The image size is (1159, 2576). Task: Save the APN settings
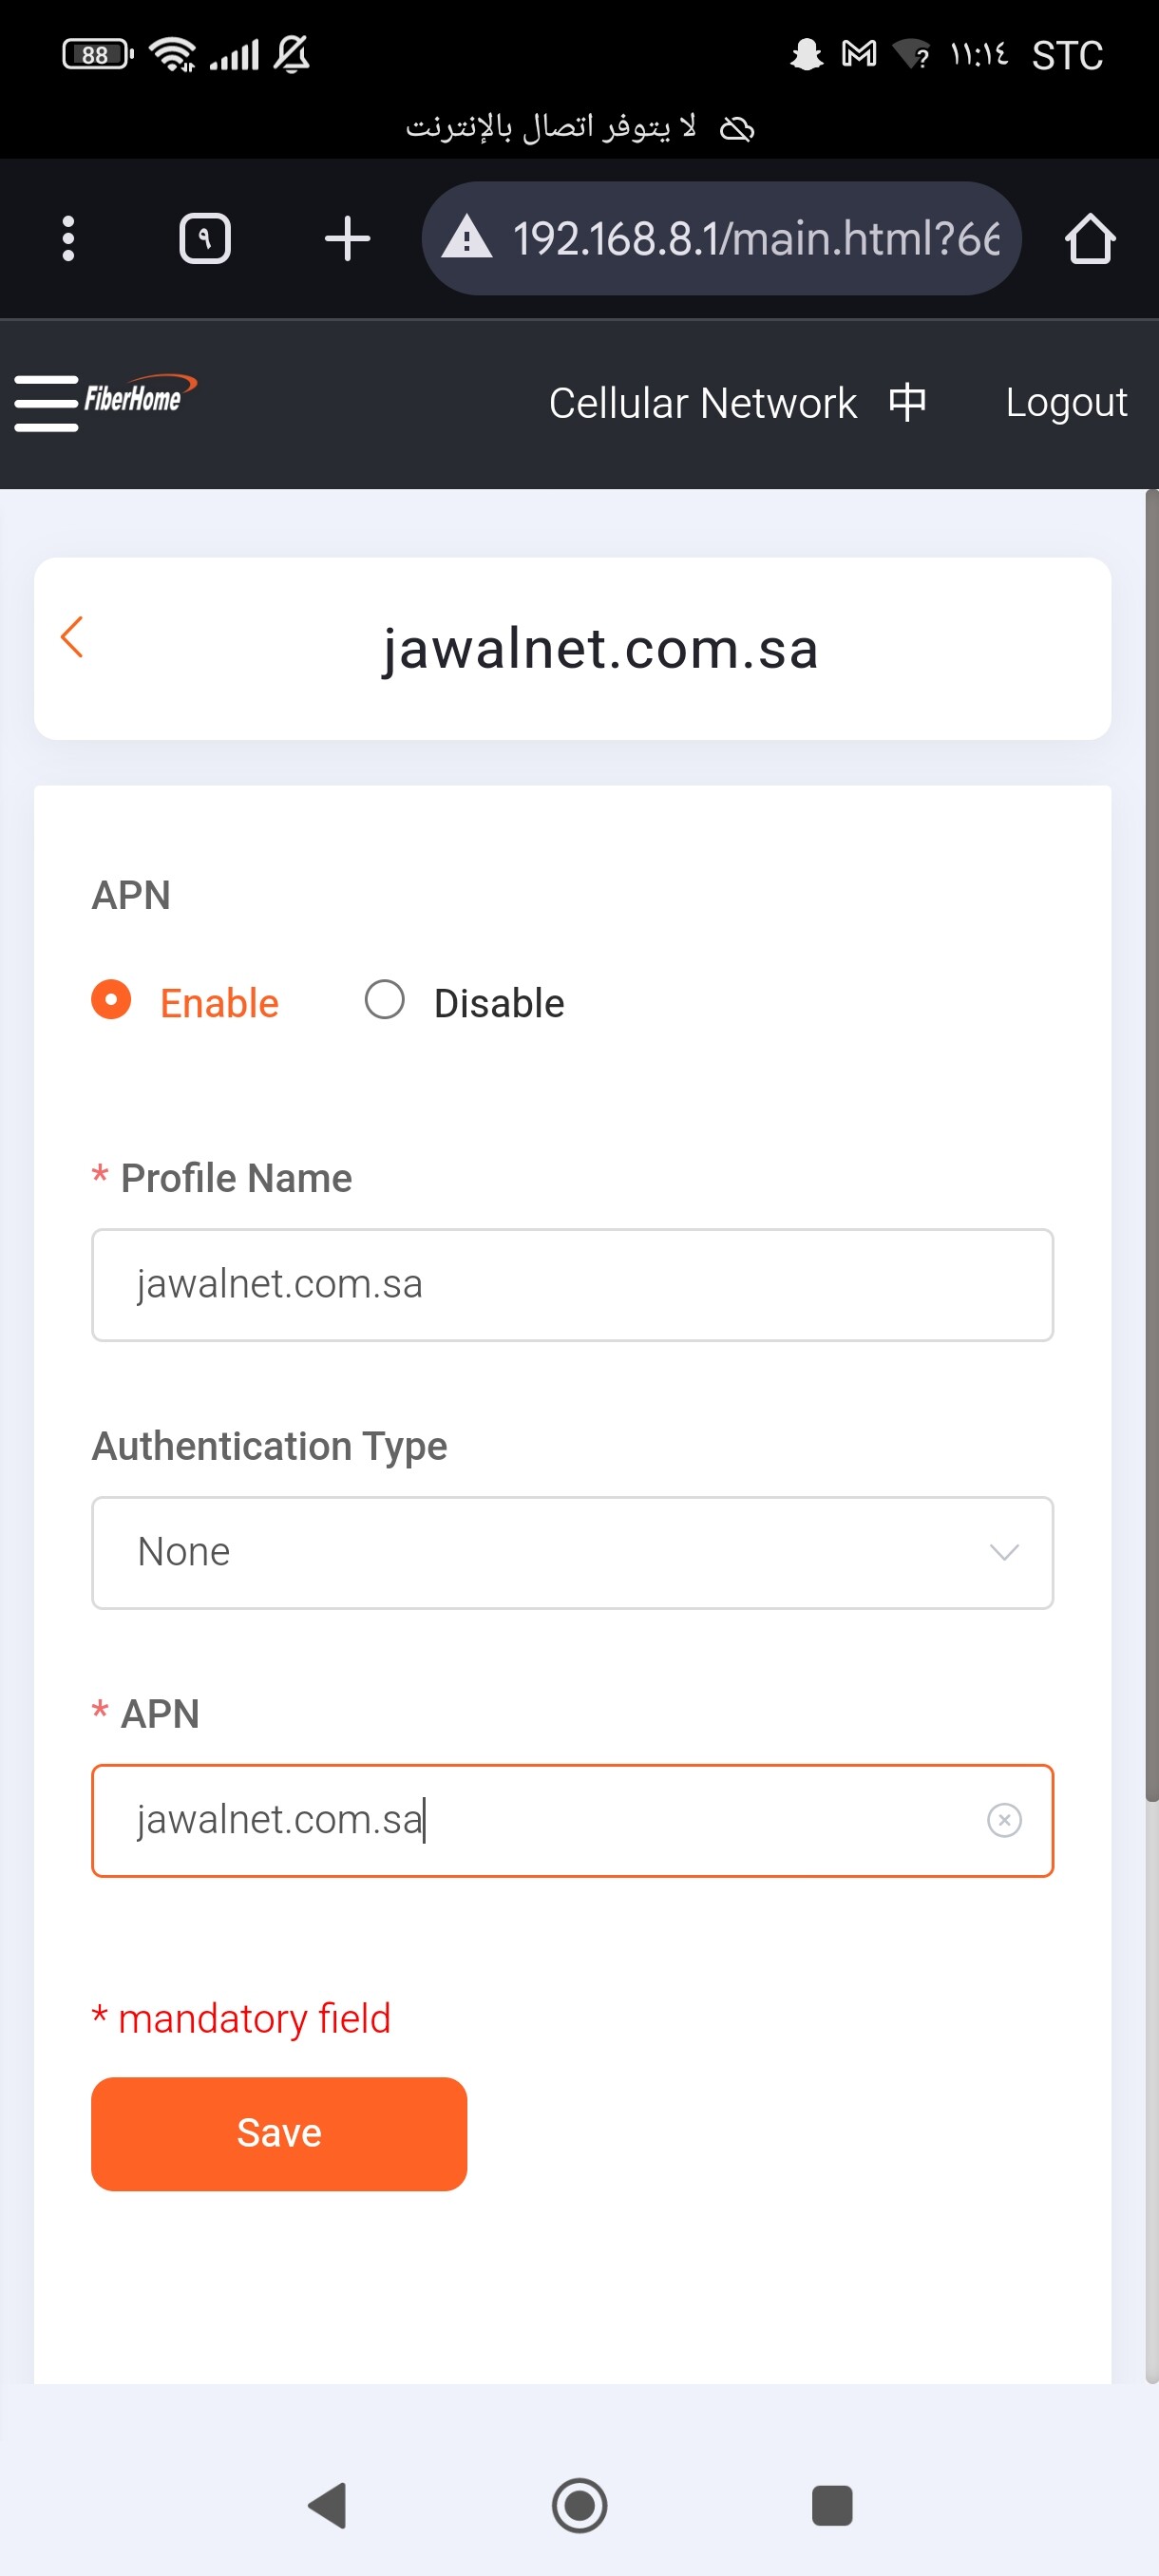[x=279, y=2133]
